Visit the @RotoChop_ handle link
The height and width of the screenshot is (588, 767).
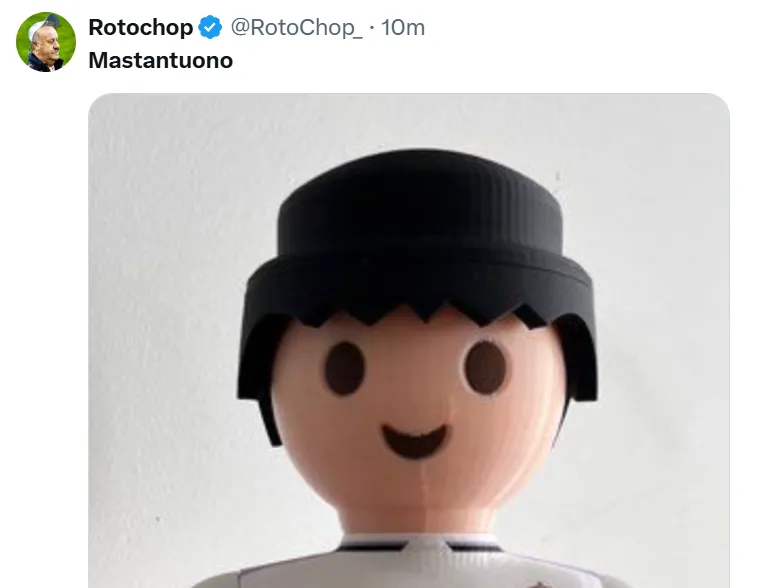(296, 28)
